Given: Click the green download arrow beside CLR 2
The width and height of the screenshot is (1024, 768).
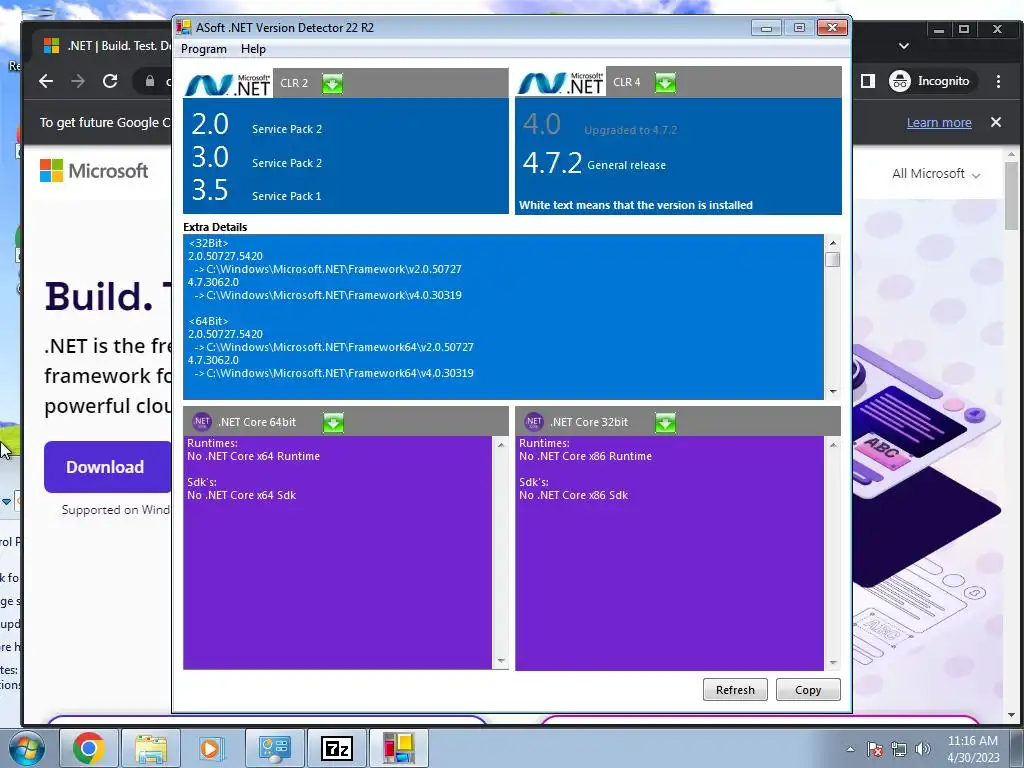Looking at the screenshot, I should (332, 84).
